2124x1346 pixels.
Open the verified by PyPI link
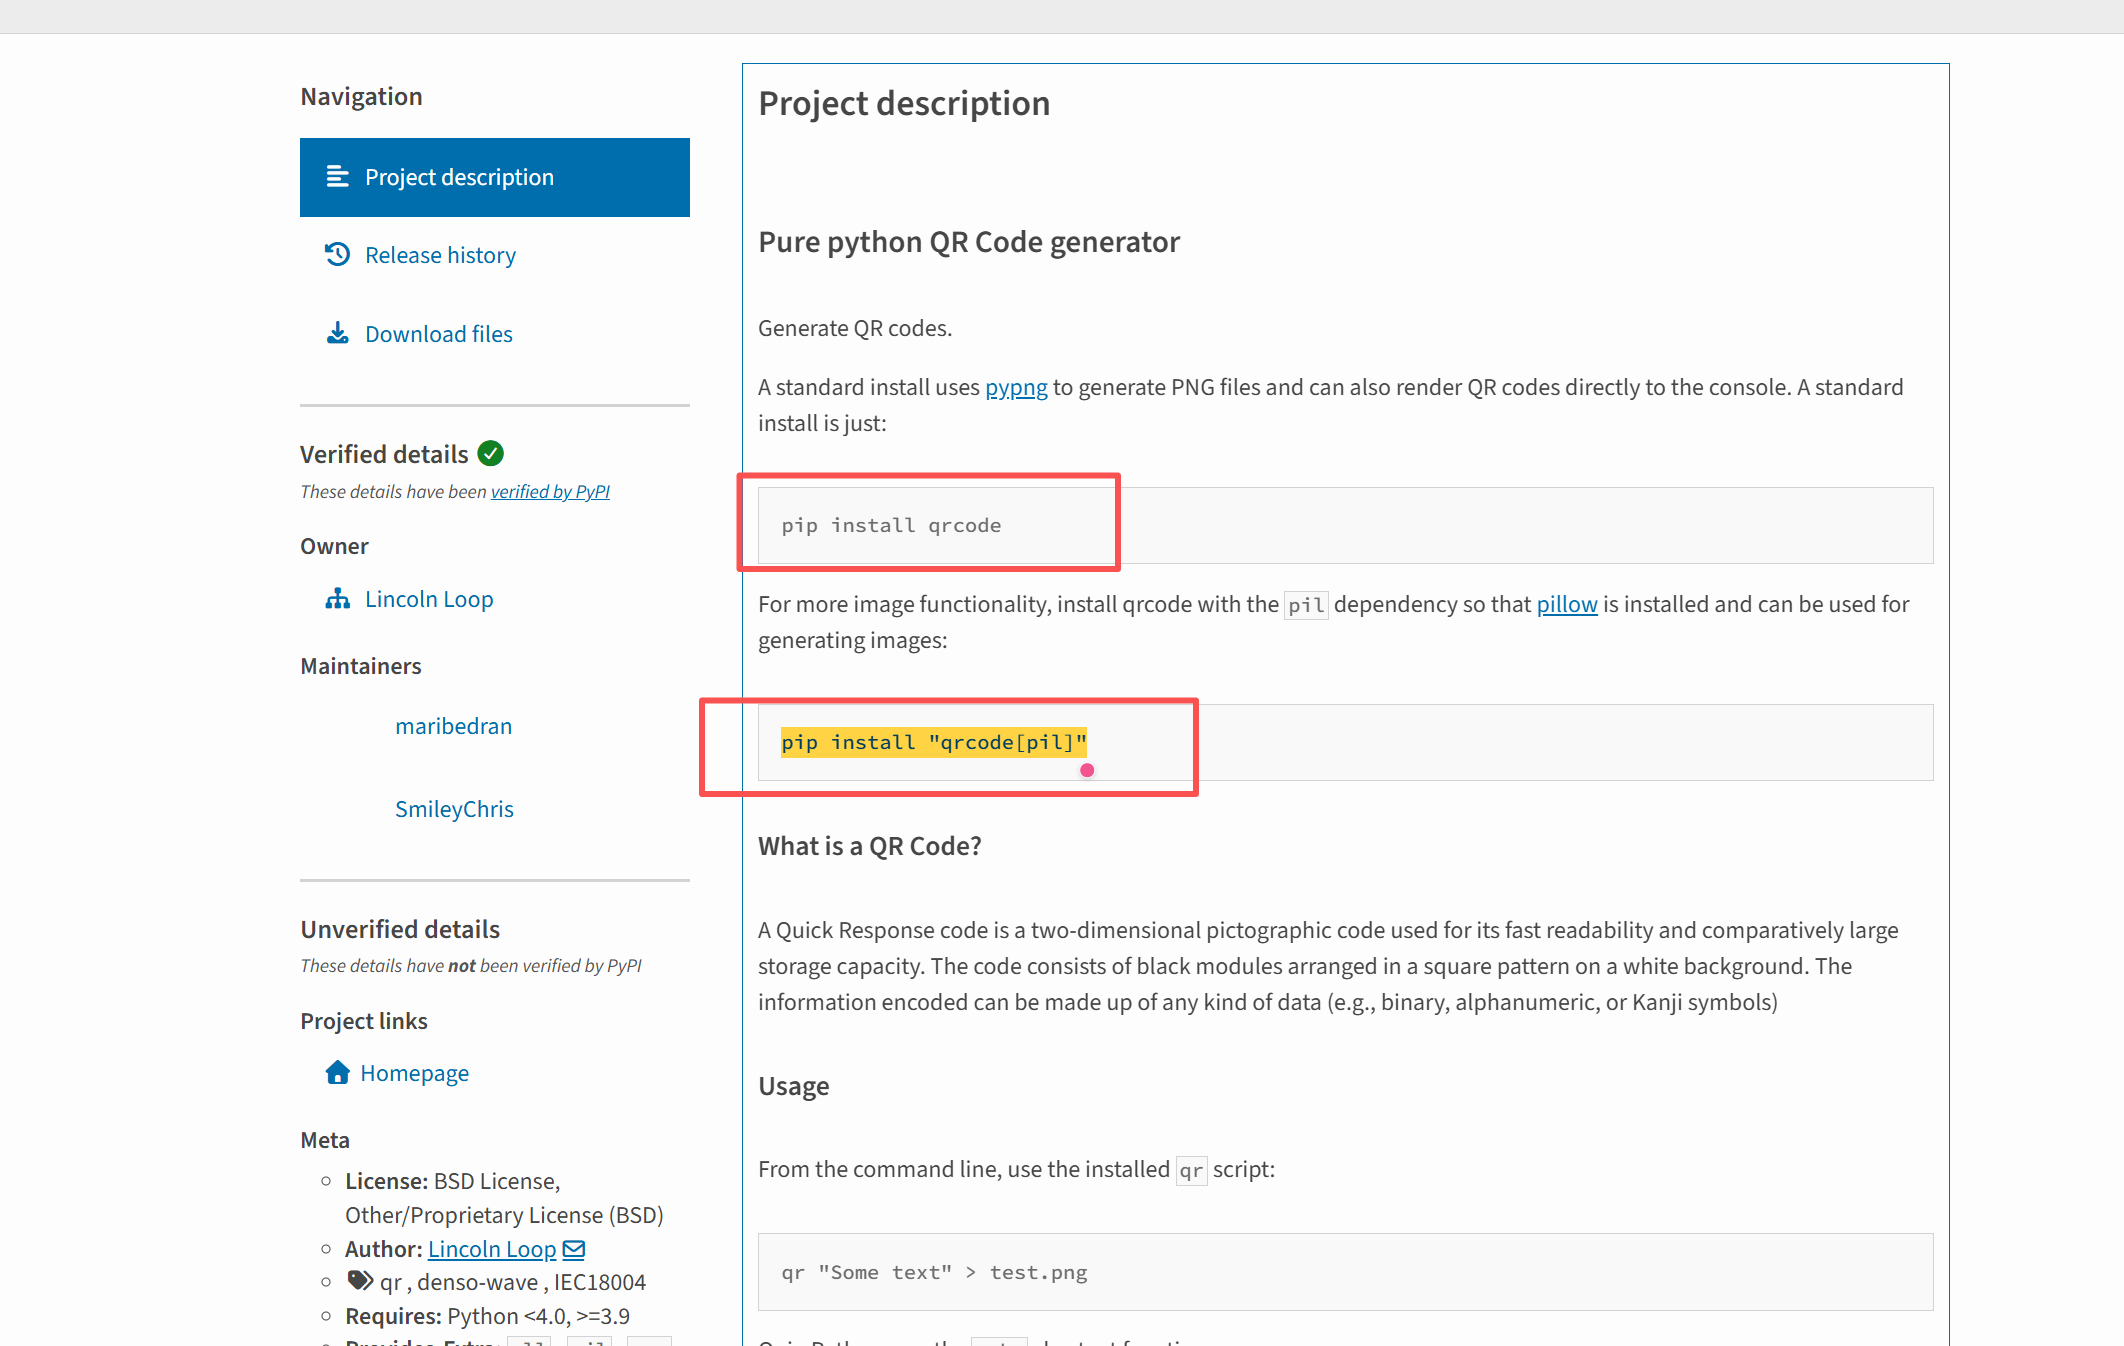pyautogui.click(x=550, y=492)
